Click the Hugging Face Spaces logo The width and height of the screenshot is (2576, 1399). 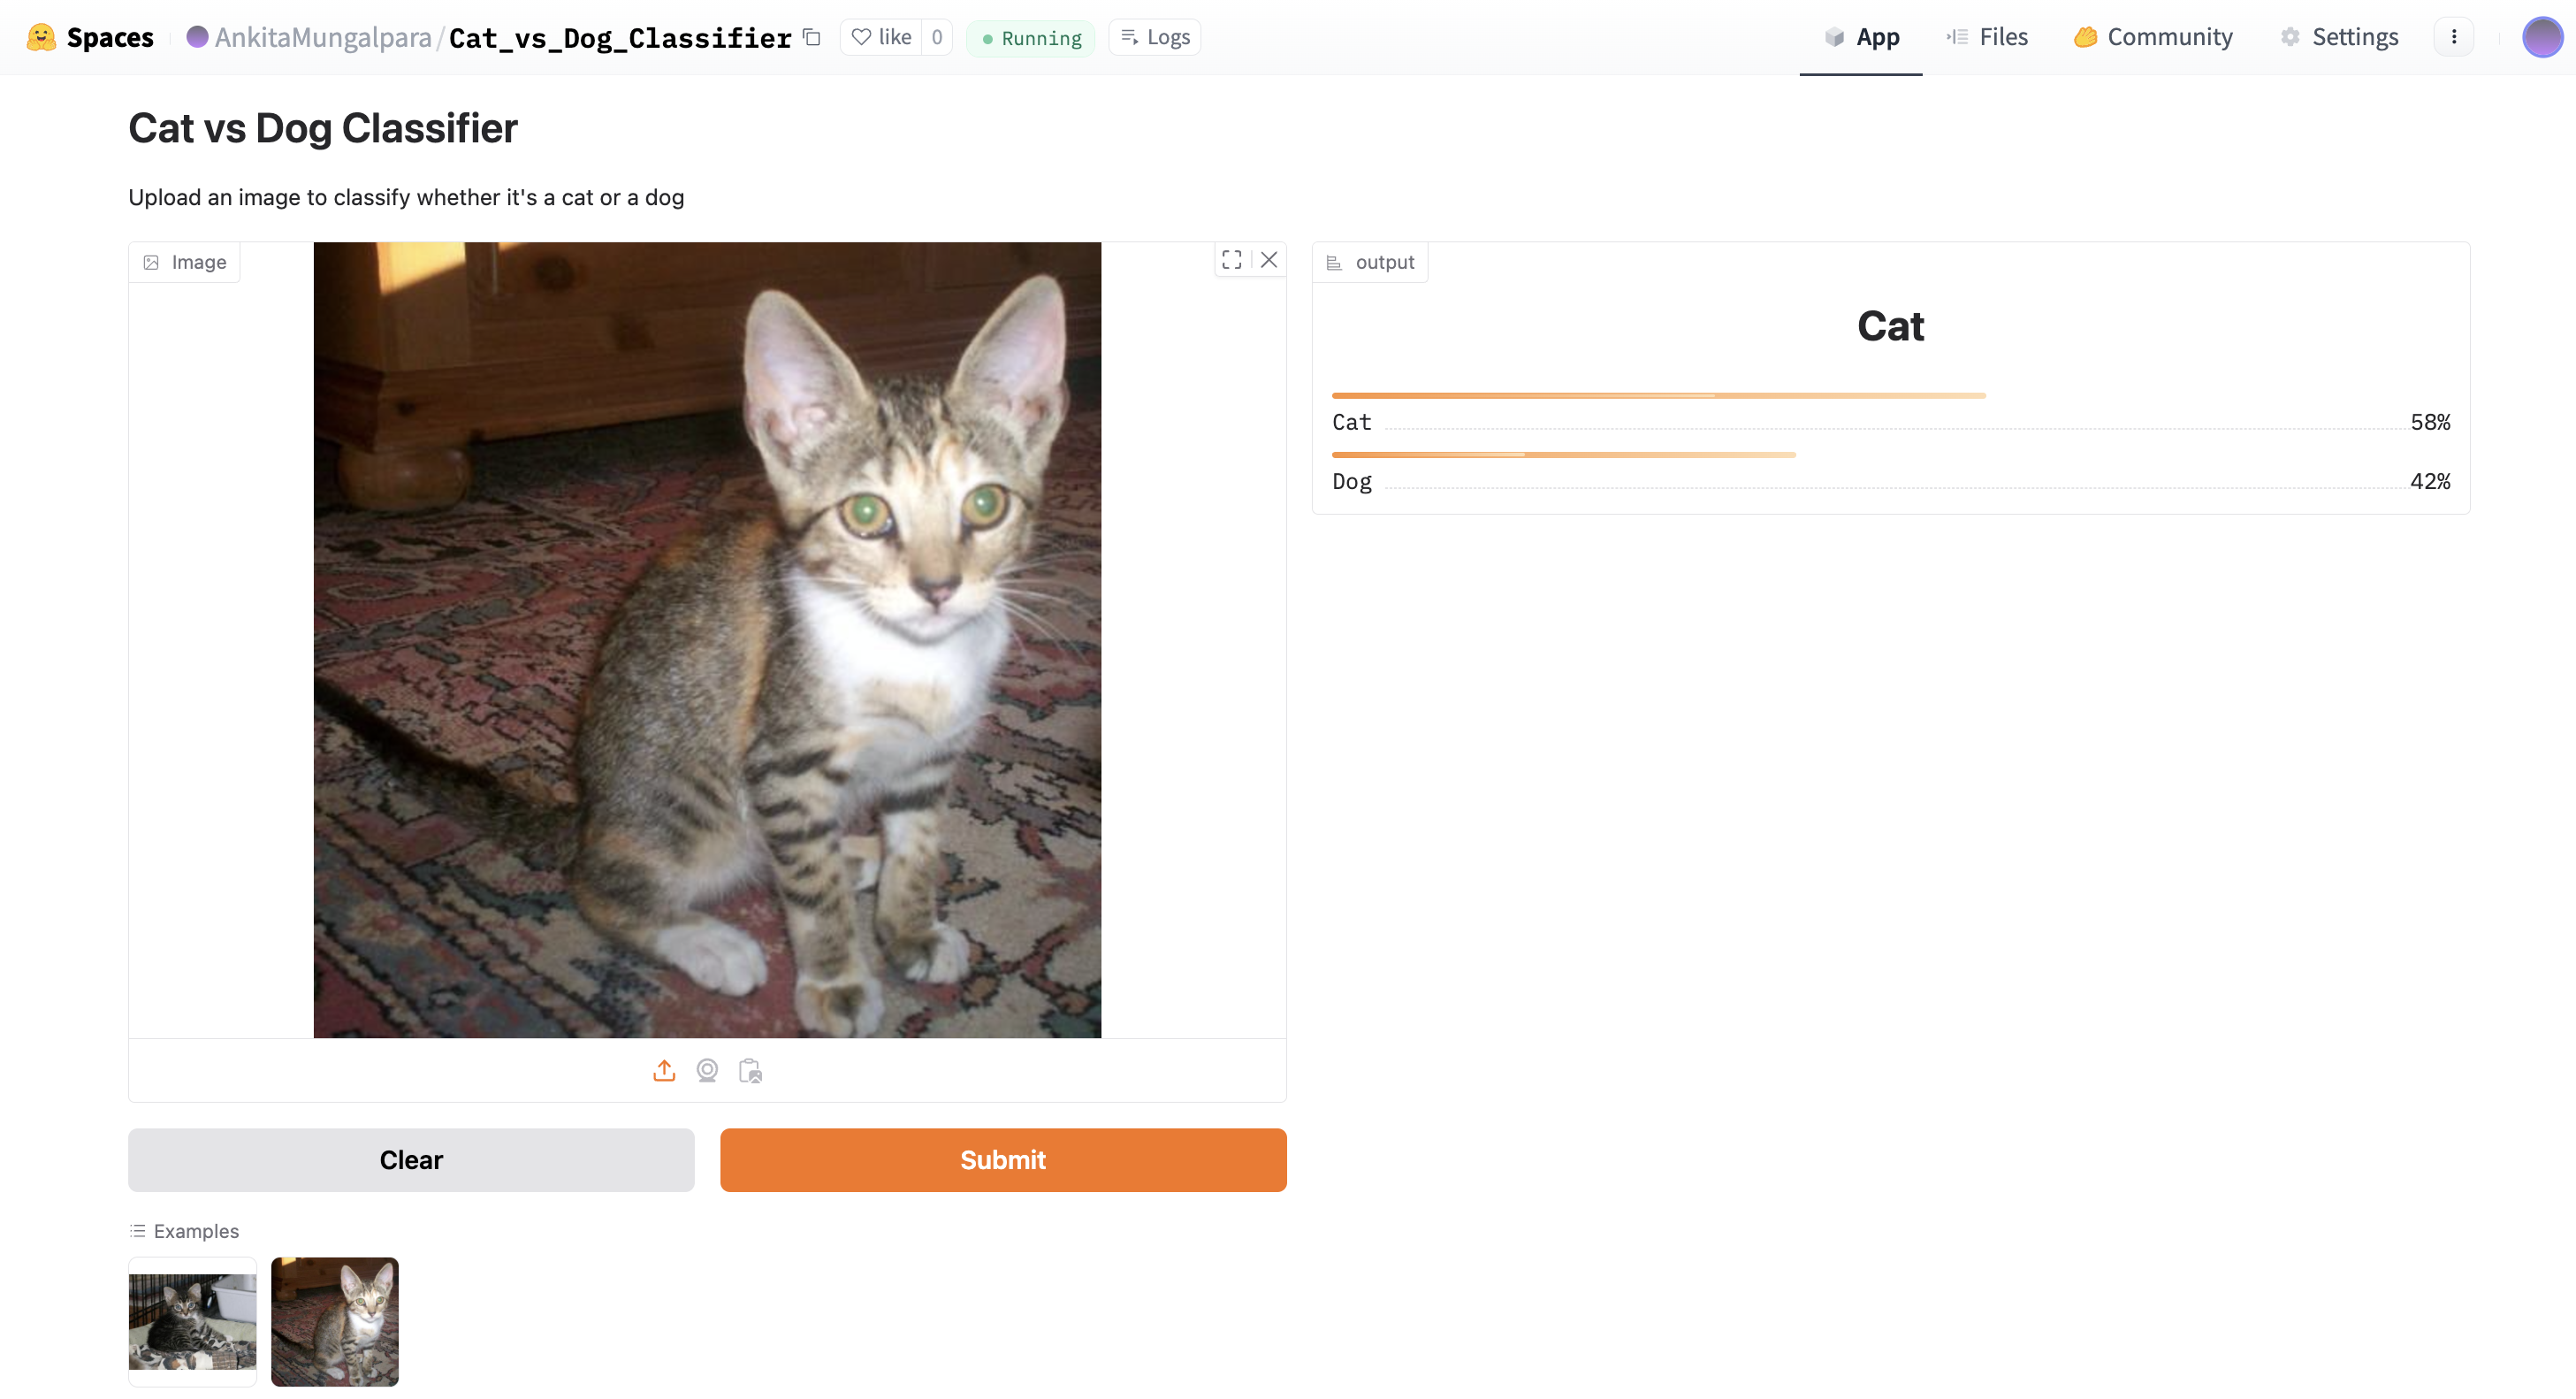[x=41, y=37]
